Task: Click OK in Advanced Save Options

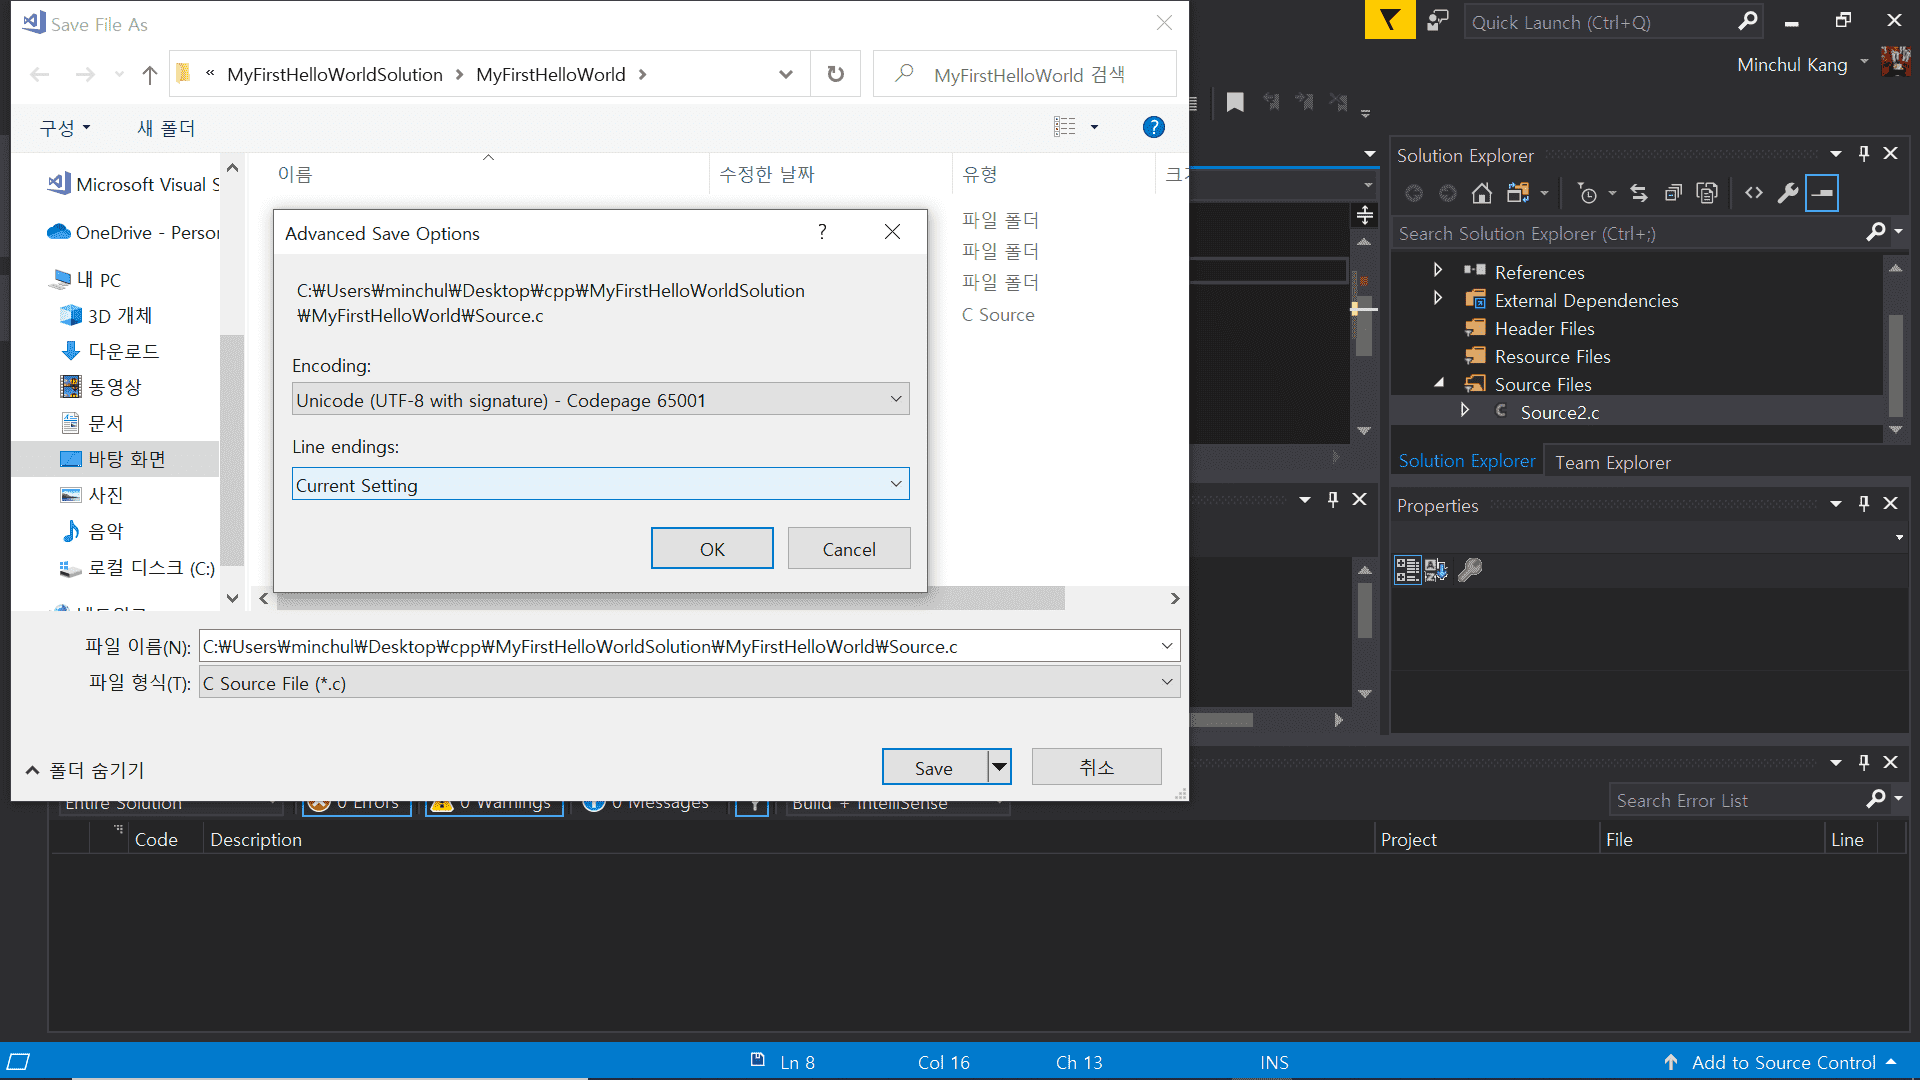Action: click(711, 549)
